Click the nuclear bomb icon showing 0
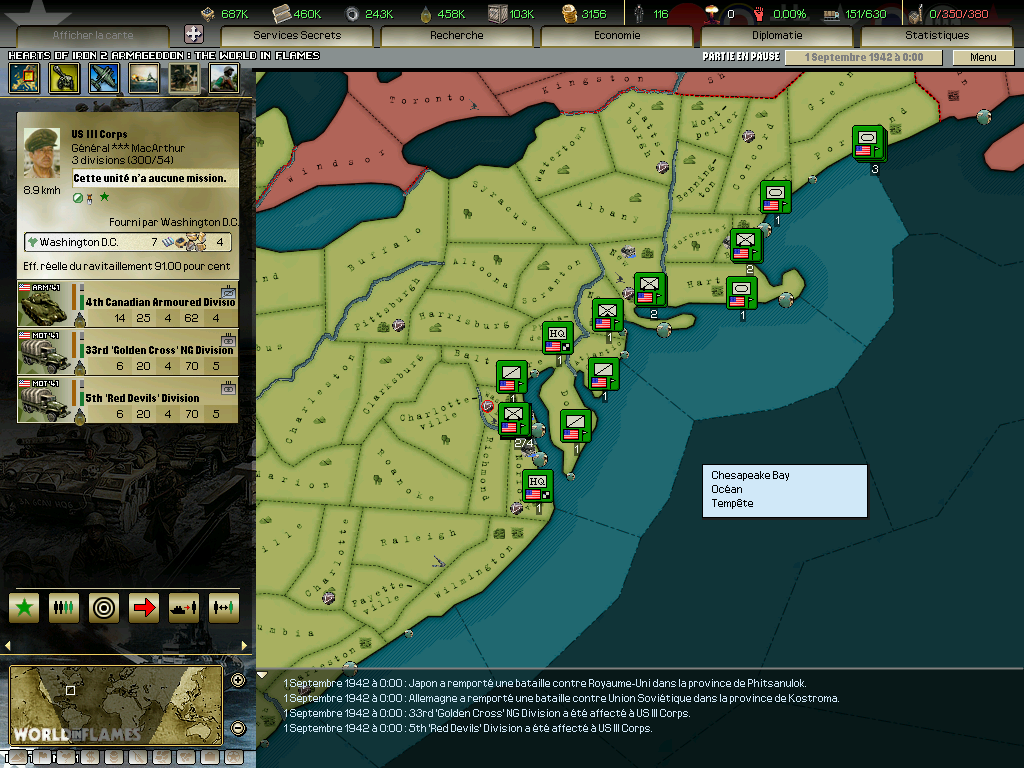The width and height of the screenshot is (1024, 768). pyautogui.click(x=712, y=13)
